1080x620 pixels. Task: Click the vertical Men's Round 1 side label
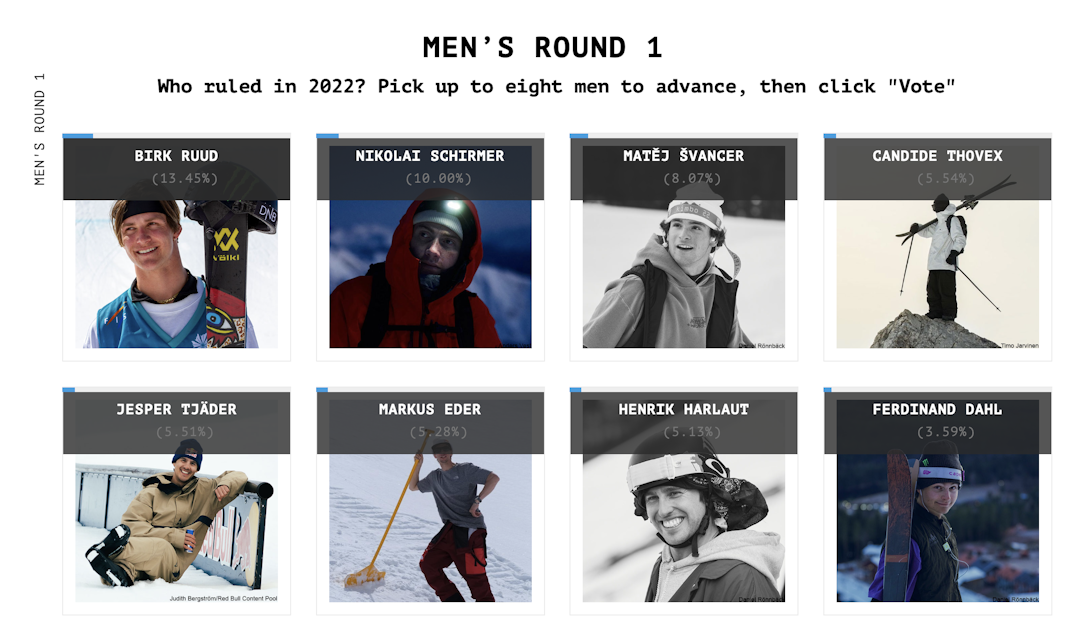coord(40,130)
